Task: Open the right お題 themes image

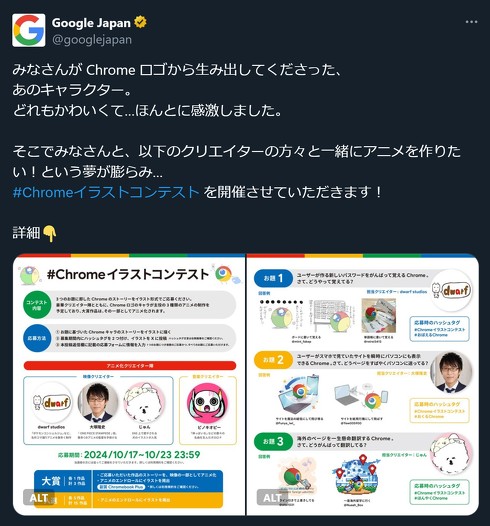Action: pos(363,384)
